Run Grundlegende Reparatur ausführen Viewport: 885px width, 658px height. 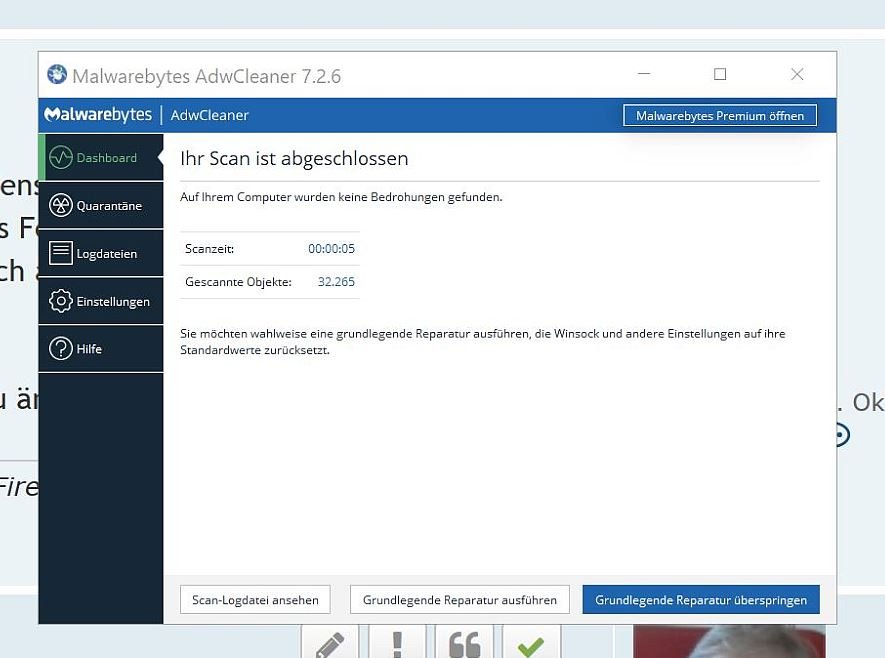tap(459, 600)
